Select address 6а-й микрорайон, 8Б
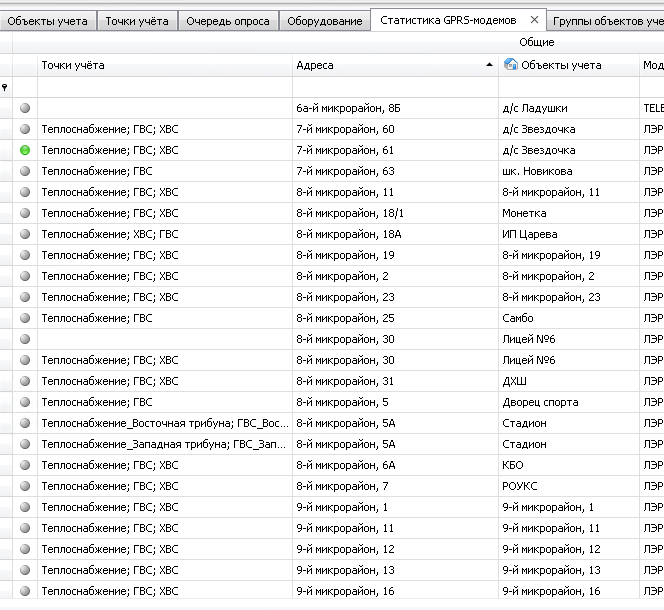The height and width of the screenshot is (610, 664). [x=396, y=108]
